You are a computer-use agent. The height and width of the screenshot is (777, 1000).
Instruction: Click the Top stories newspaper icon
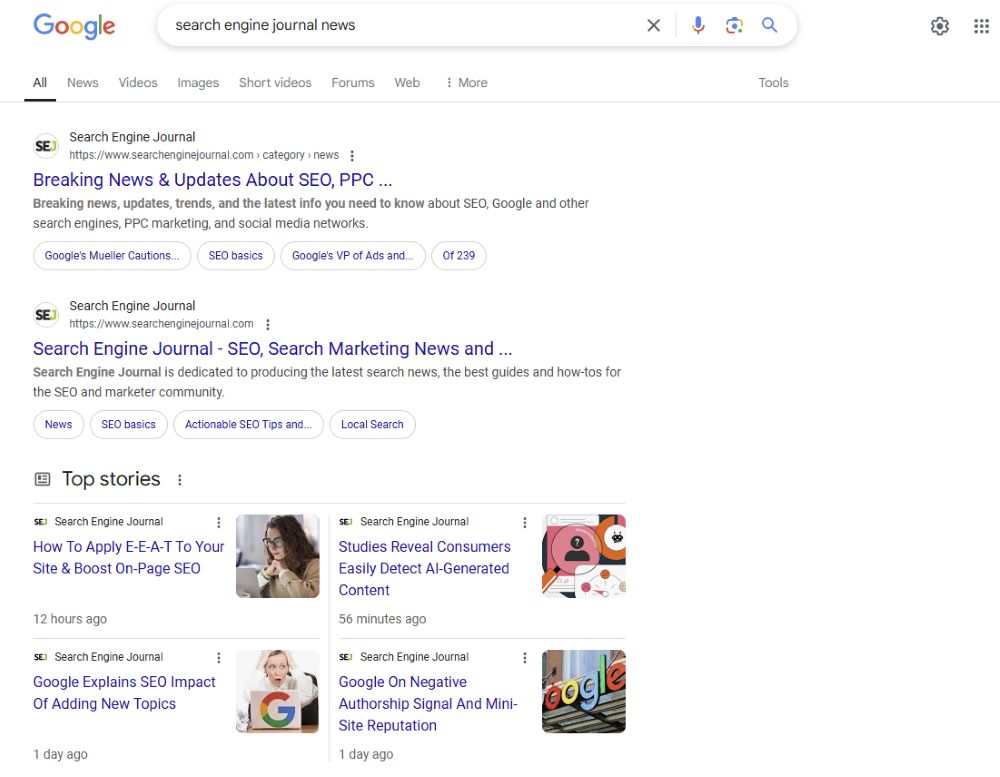[x=42, y=479]
